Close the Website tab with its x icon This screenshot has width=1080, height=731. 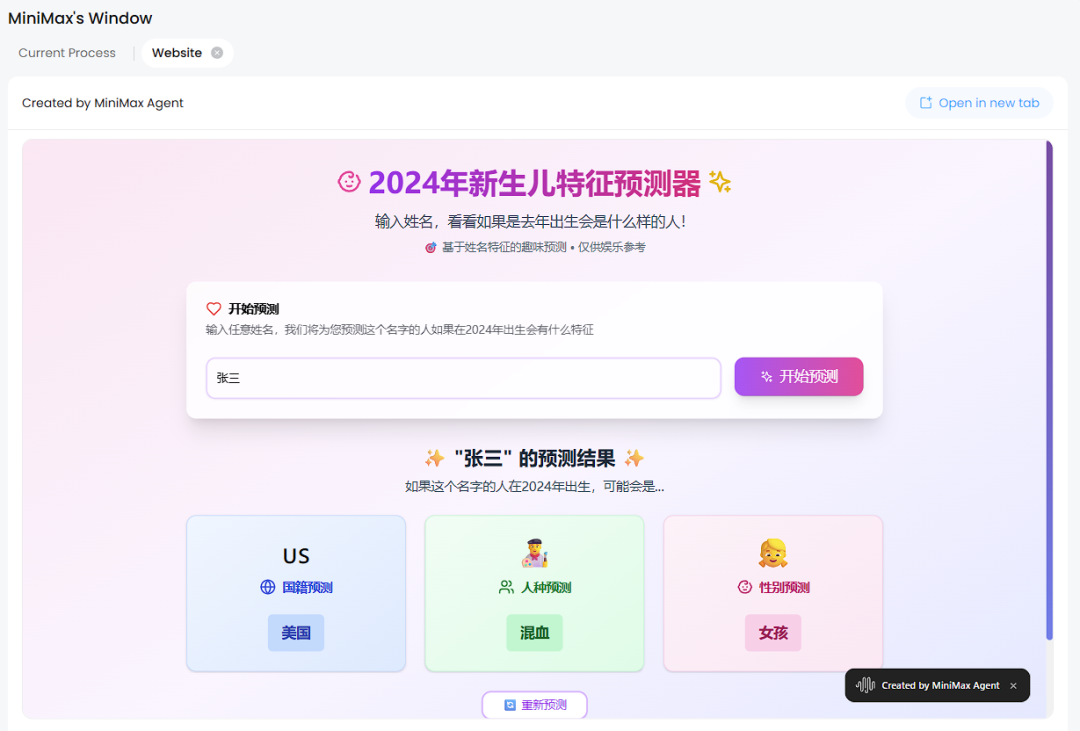[x=217, y=53]
